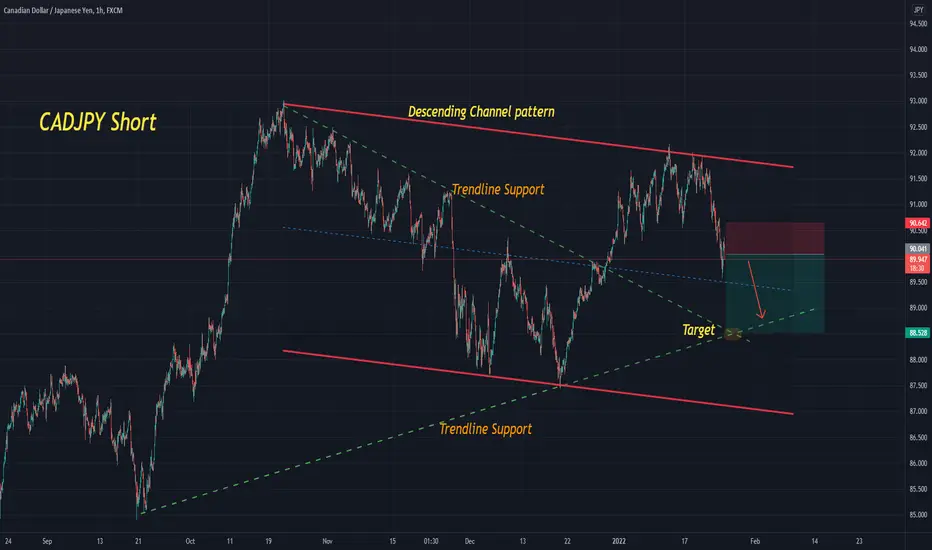The image size is (932, 550).
Task: Click the Dec date label on time axis
Action: coord(470,541)
